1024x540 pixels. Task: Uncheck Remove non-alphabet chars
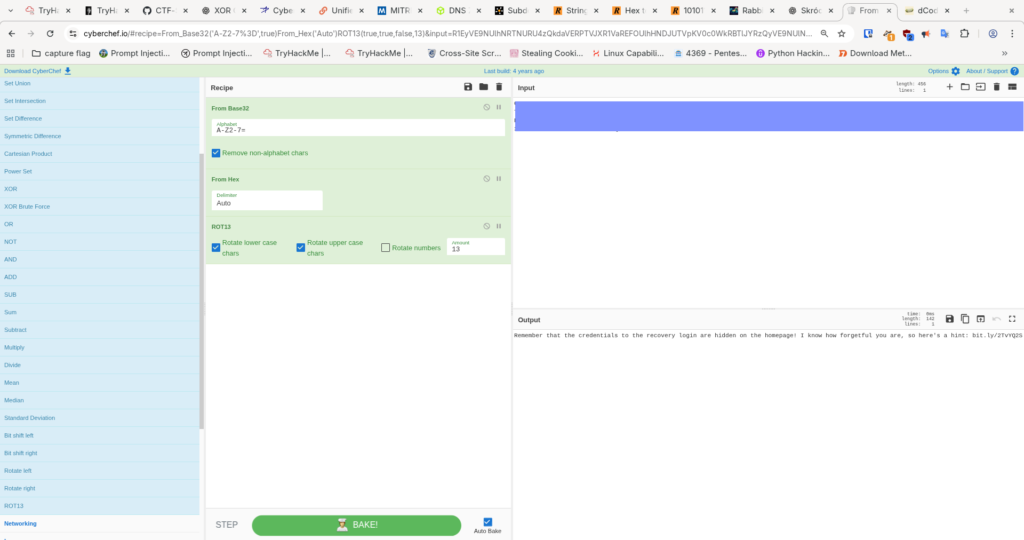(x=216, y=153)
